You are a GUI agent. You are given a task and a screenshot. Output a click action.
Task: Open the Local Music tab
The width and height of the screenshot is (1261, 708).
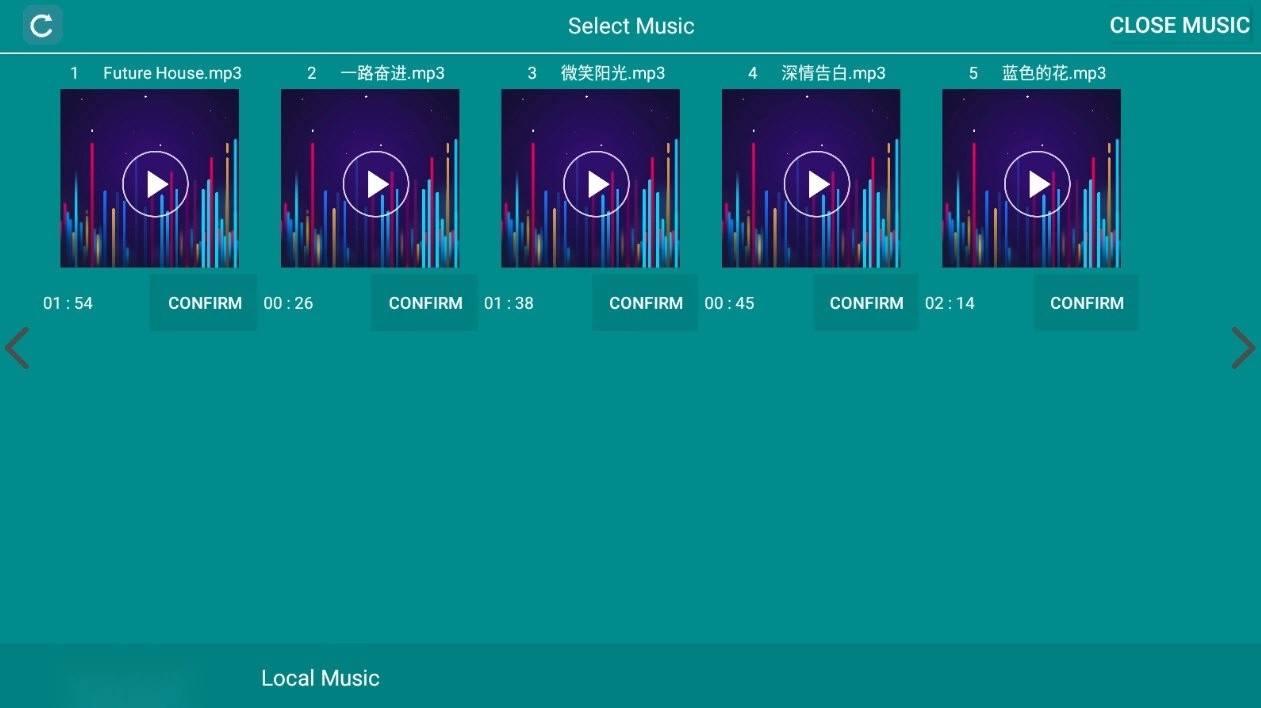click(x=320, y=678)
